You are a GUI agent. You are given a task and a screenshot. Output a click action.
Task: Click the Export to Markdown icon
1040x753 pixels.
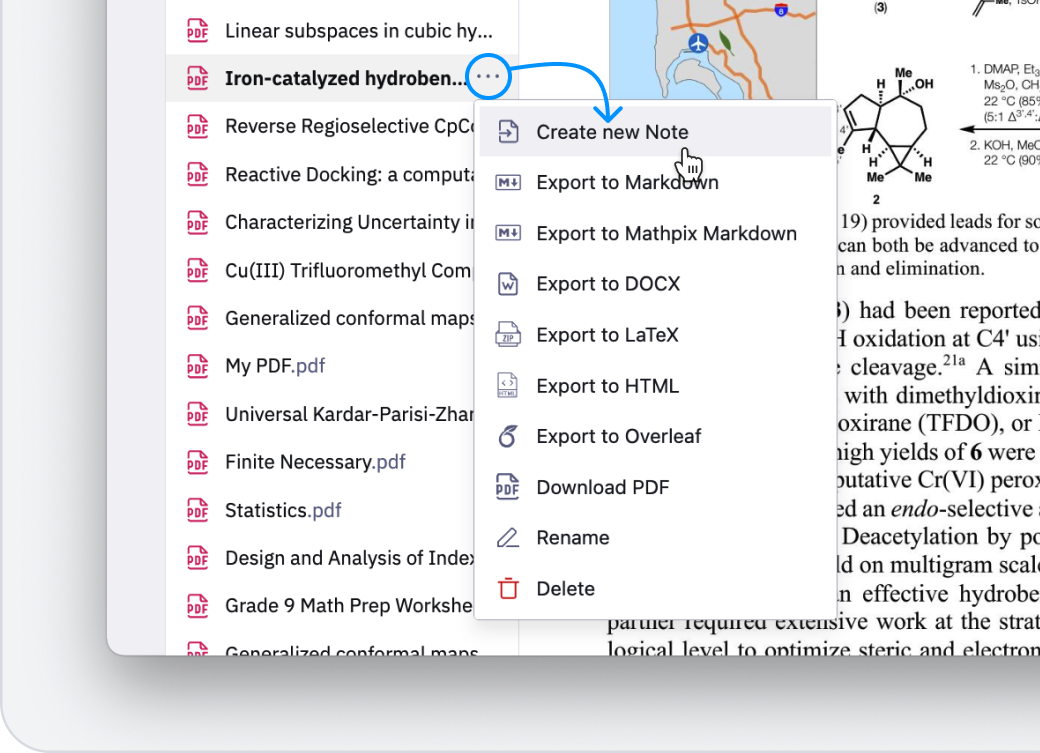pyautogui.click(x=508, y=182)
